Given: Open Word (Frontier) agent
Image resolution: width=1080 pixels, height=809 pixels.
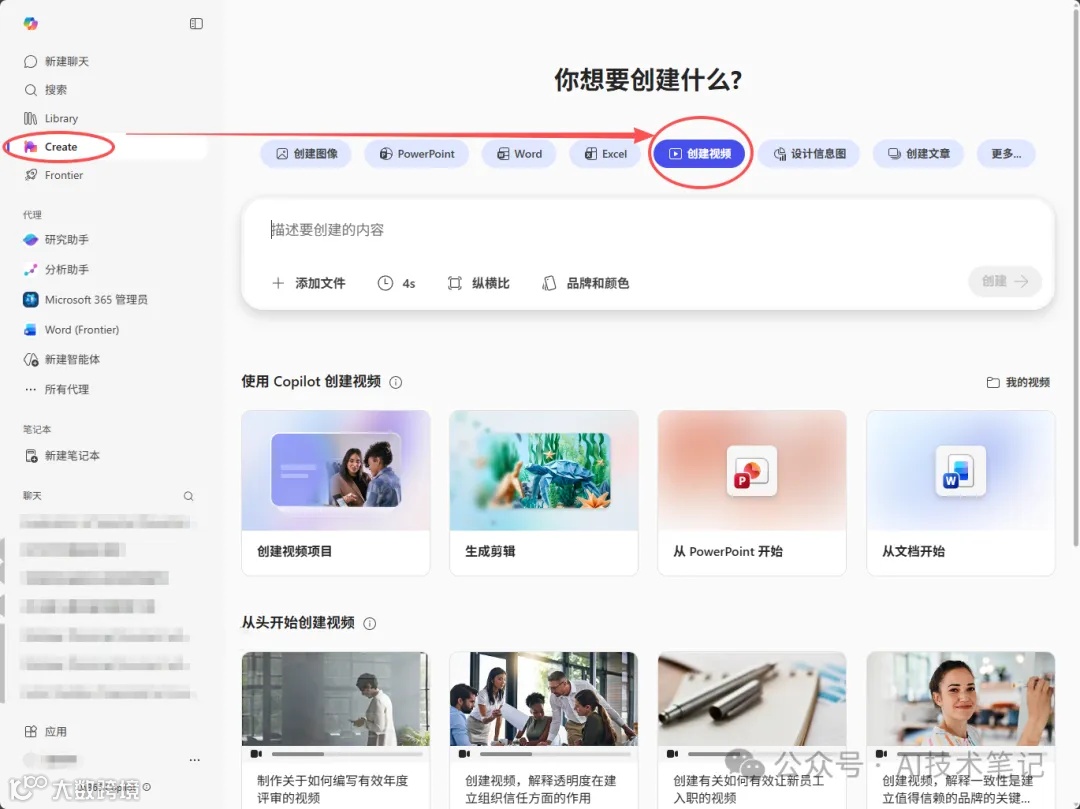Looking at the screenshot, I should [72, 330].
